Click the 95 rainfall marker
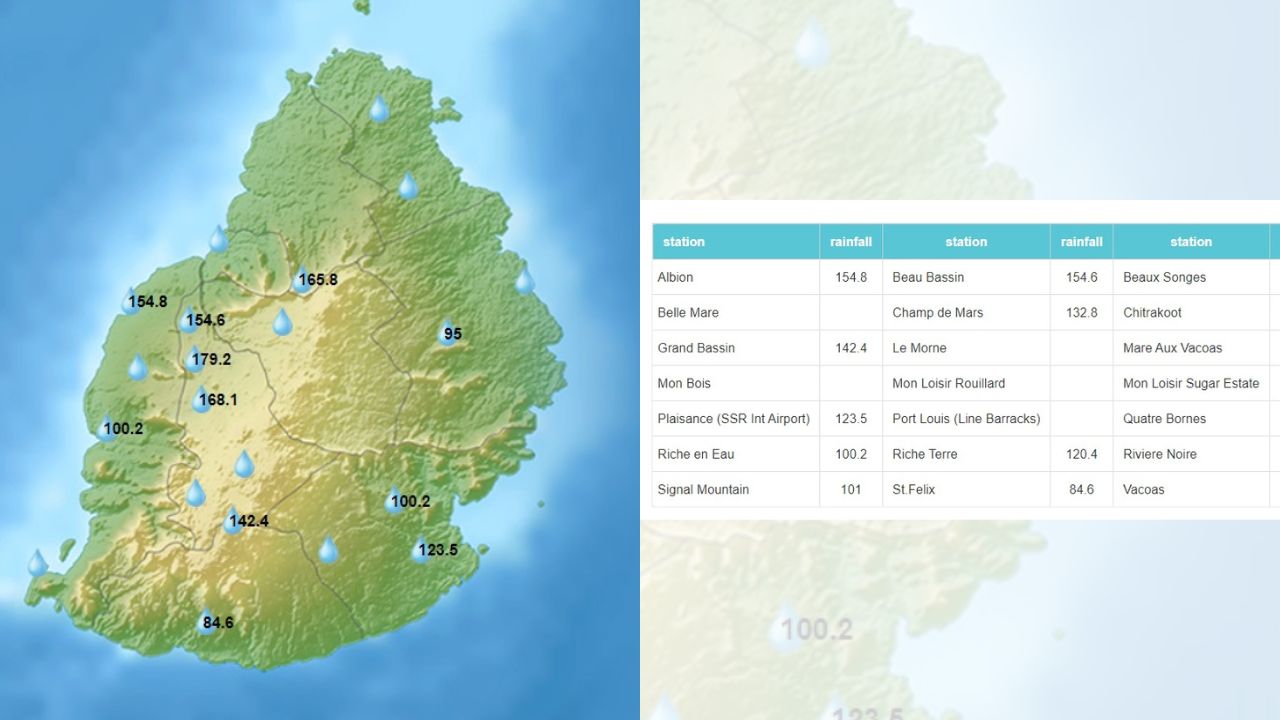The image size is (1280, 720). (447, 333)
